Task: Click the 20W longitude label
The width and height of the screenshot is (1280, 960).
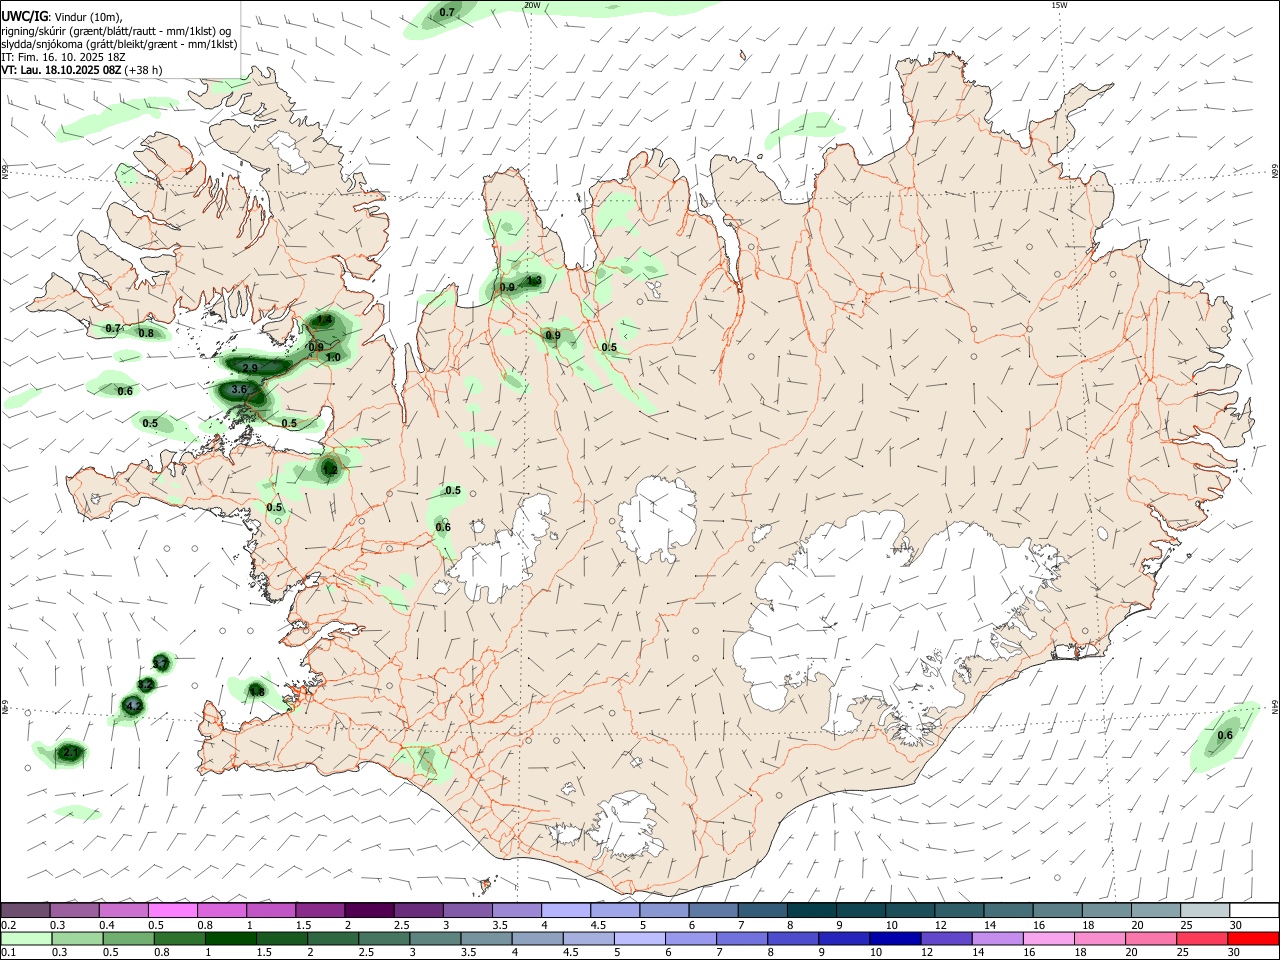Action: coord(532,5)
